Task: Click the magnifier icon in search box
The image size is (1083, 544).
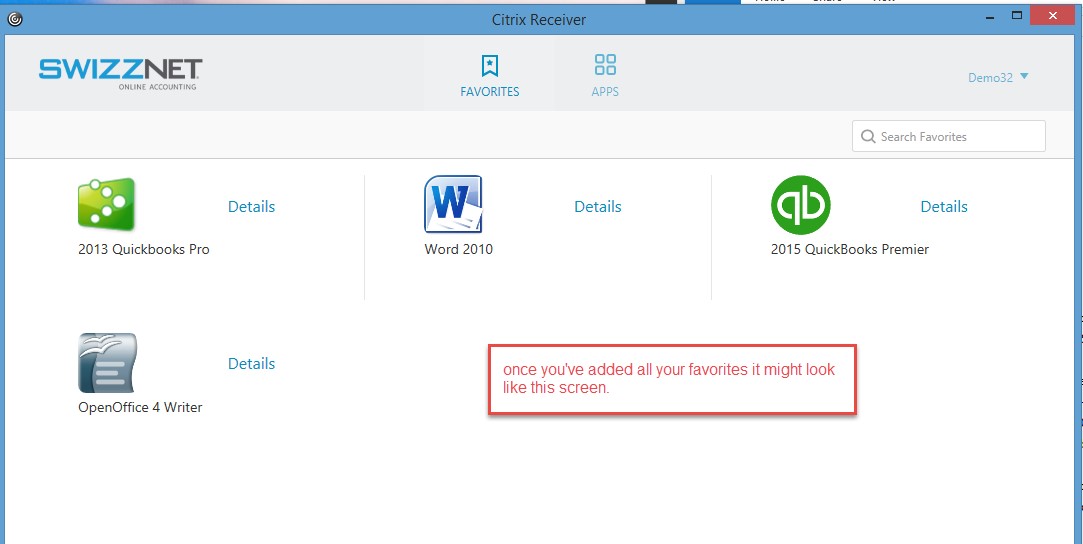Action: click(868, 137)
